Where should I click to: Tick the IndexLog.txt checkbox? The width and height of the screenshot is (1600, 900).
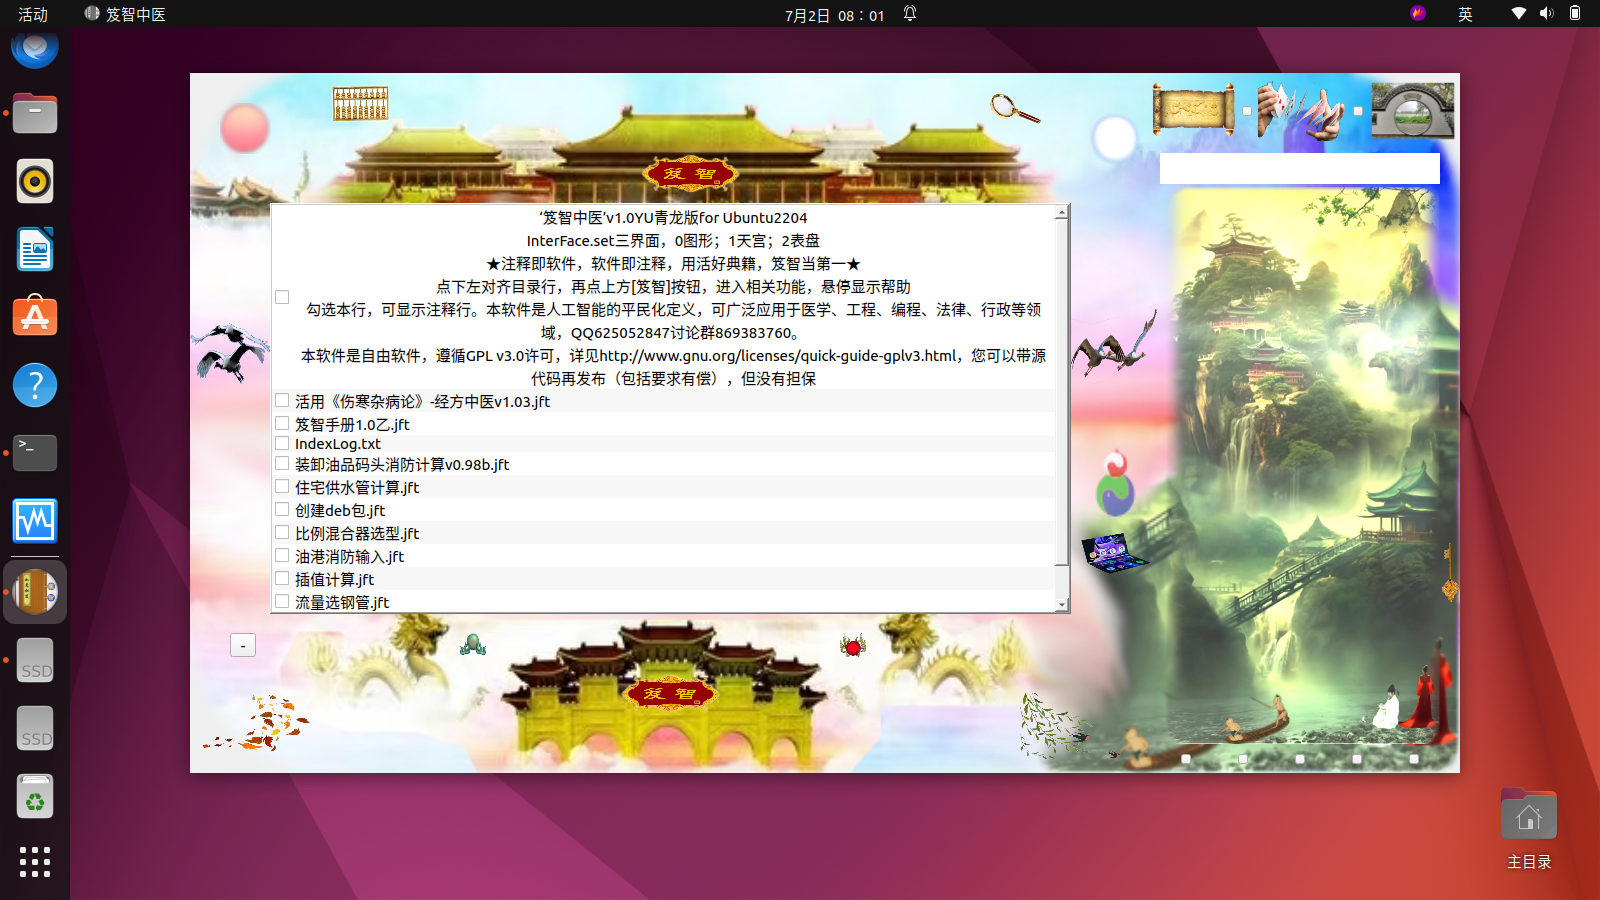pos(282,443)
